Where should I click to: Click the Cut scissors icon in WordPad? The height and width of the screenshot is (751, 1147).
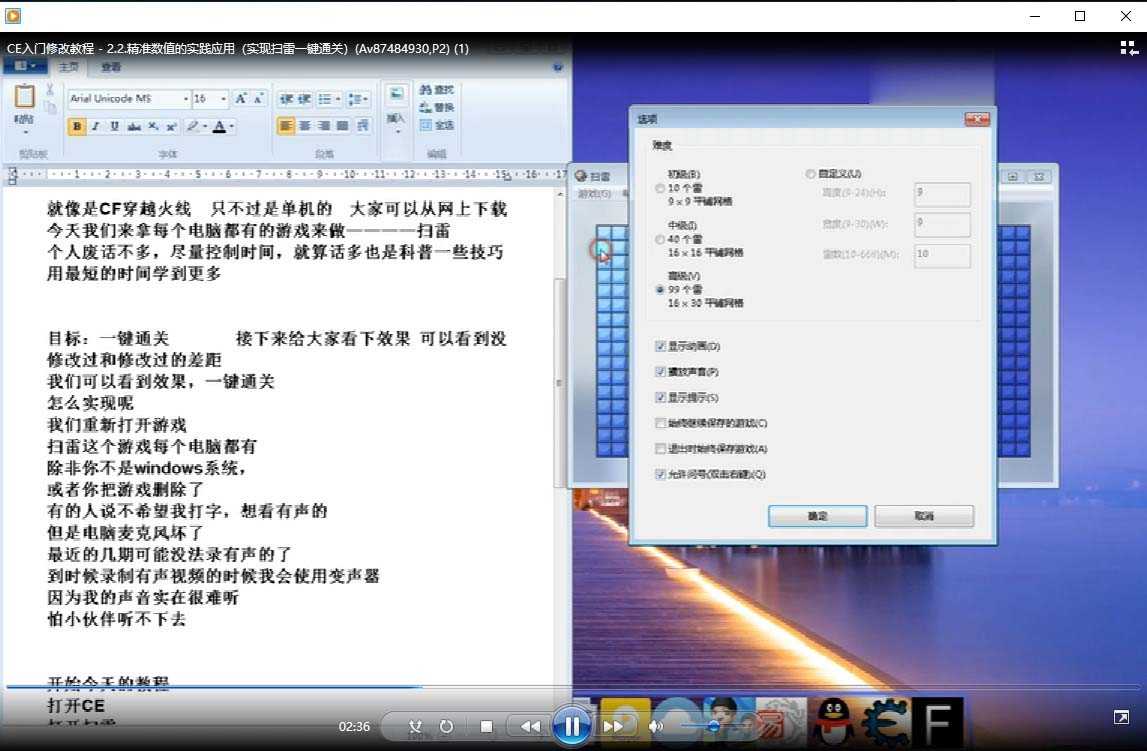tap(50, 90)
